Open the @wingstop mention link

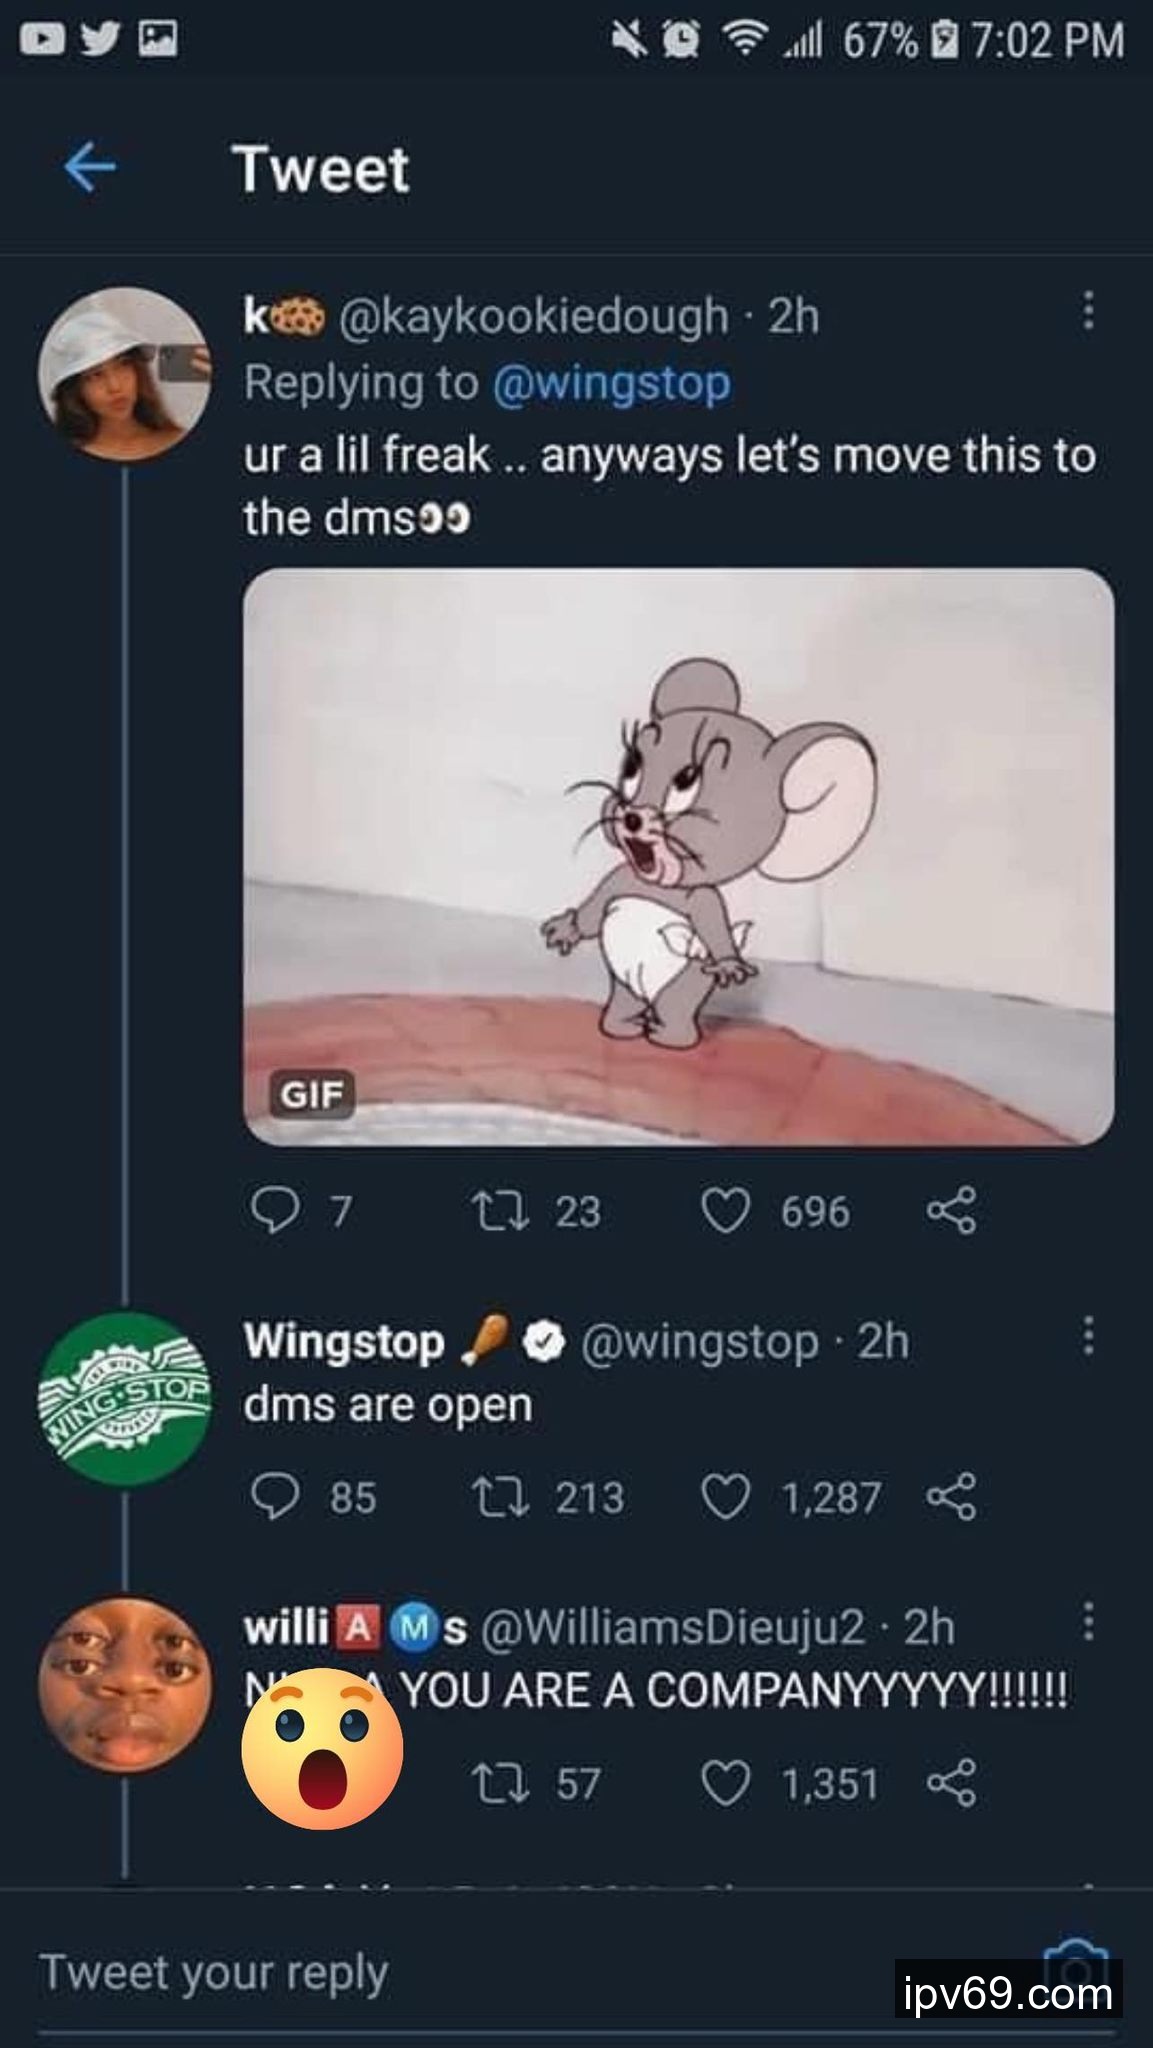(611, 384)
